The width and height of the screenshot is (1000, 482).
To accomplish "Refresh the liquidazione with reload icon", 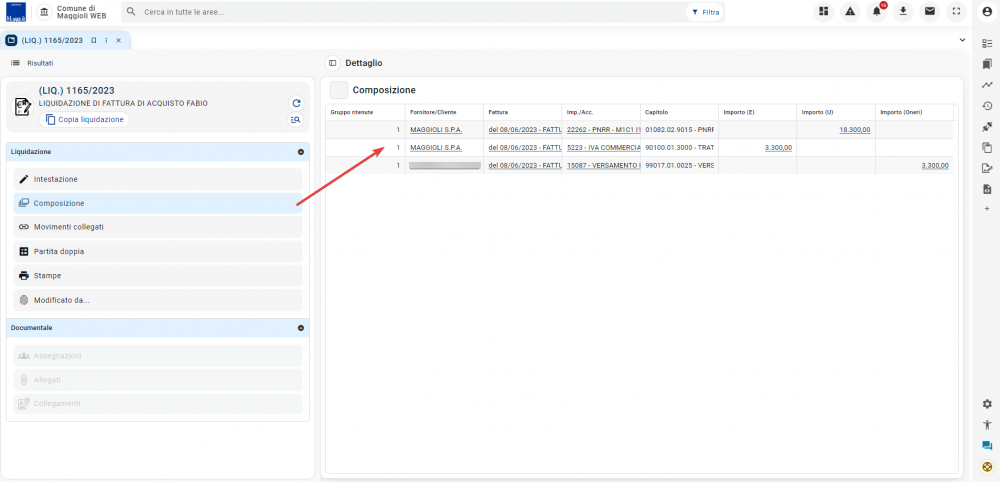I will (295, 103).
